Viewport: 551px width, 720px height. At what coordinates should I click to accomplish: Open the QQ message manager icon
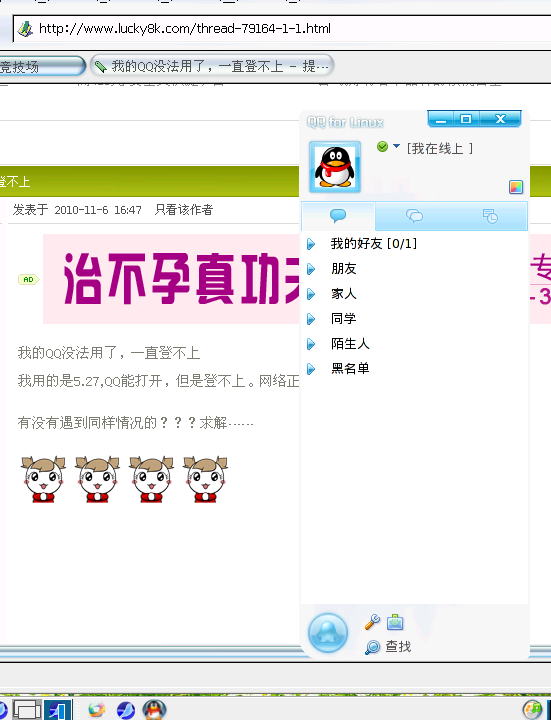[395, 622]
